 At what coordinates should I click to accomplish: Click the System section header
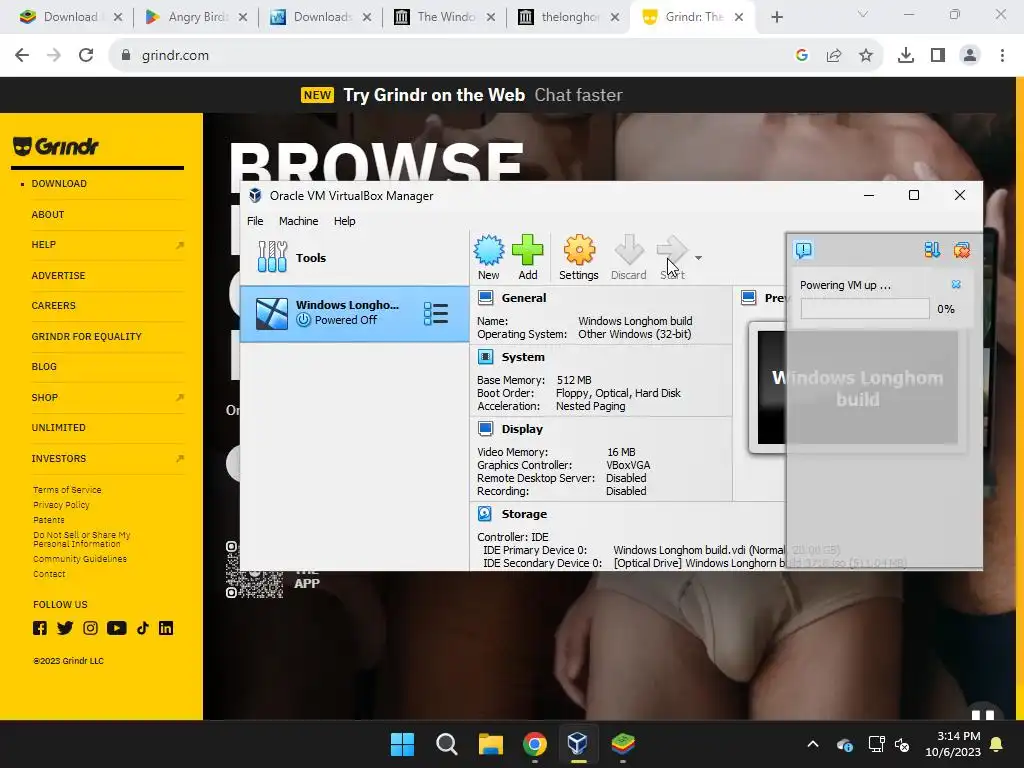coord(522,357)
